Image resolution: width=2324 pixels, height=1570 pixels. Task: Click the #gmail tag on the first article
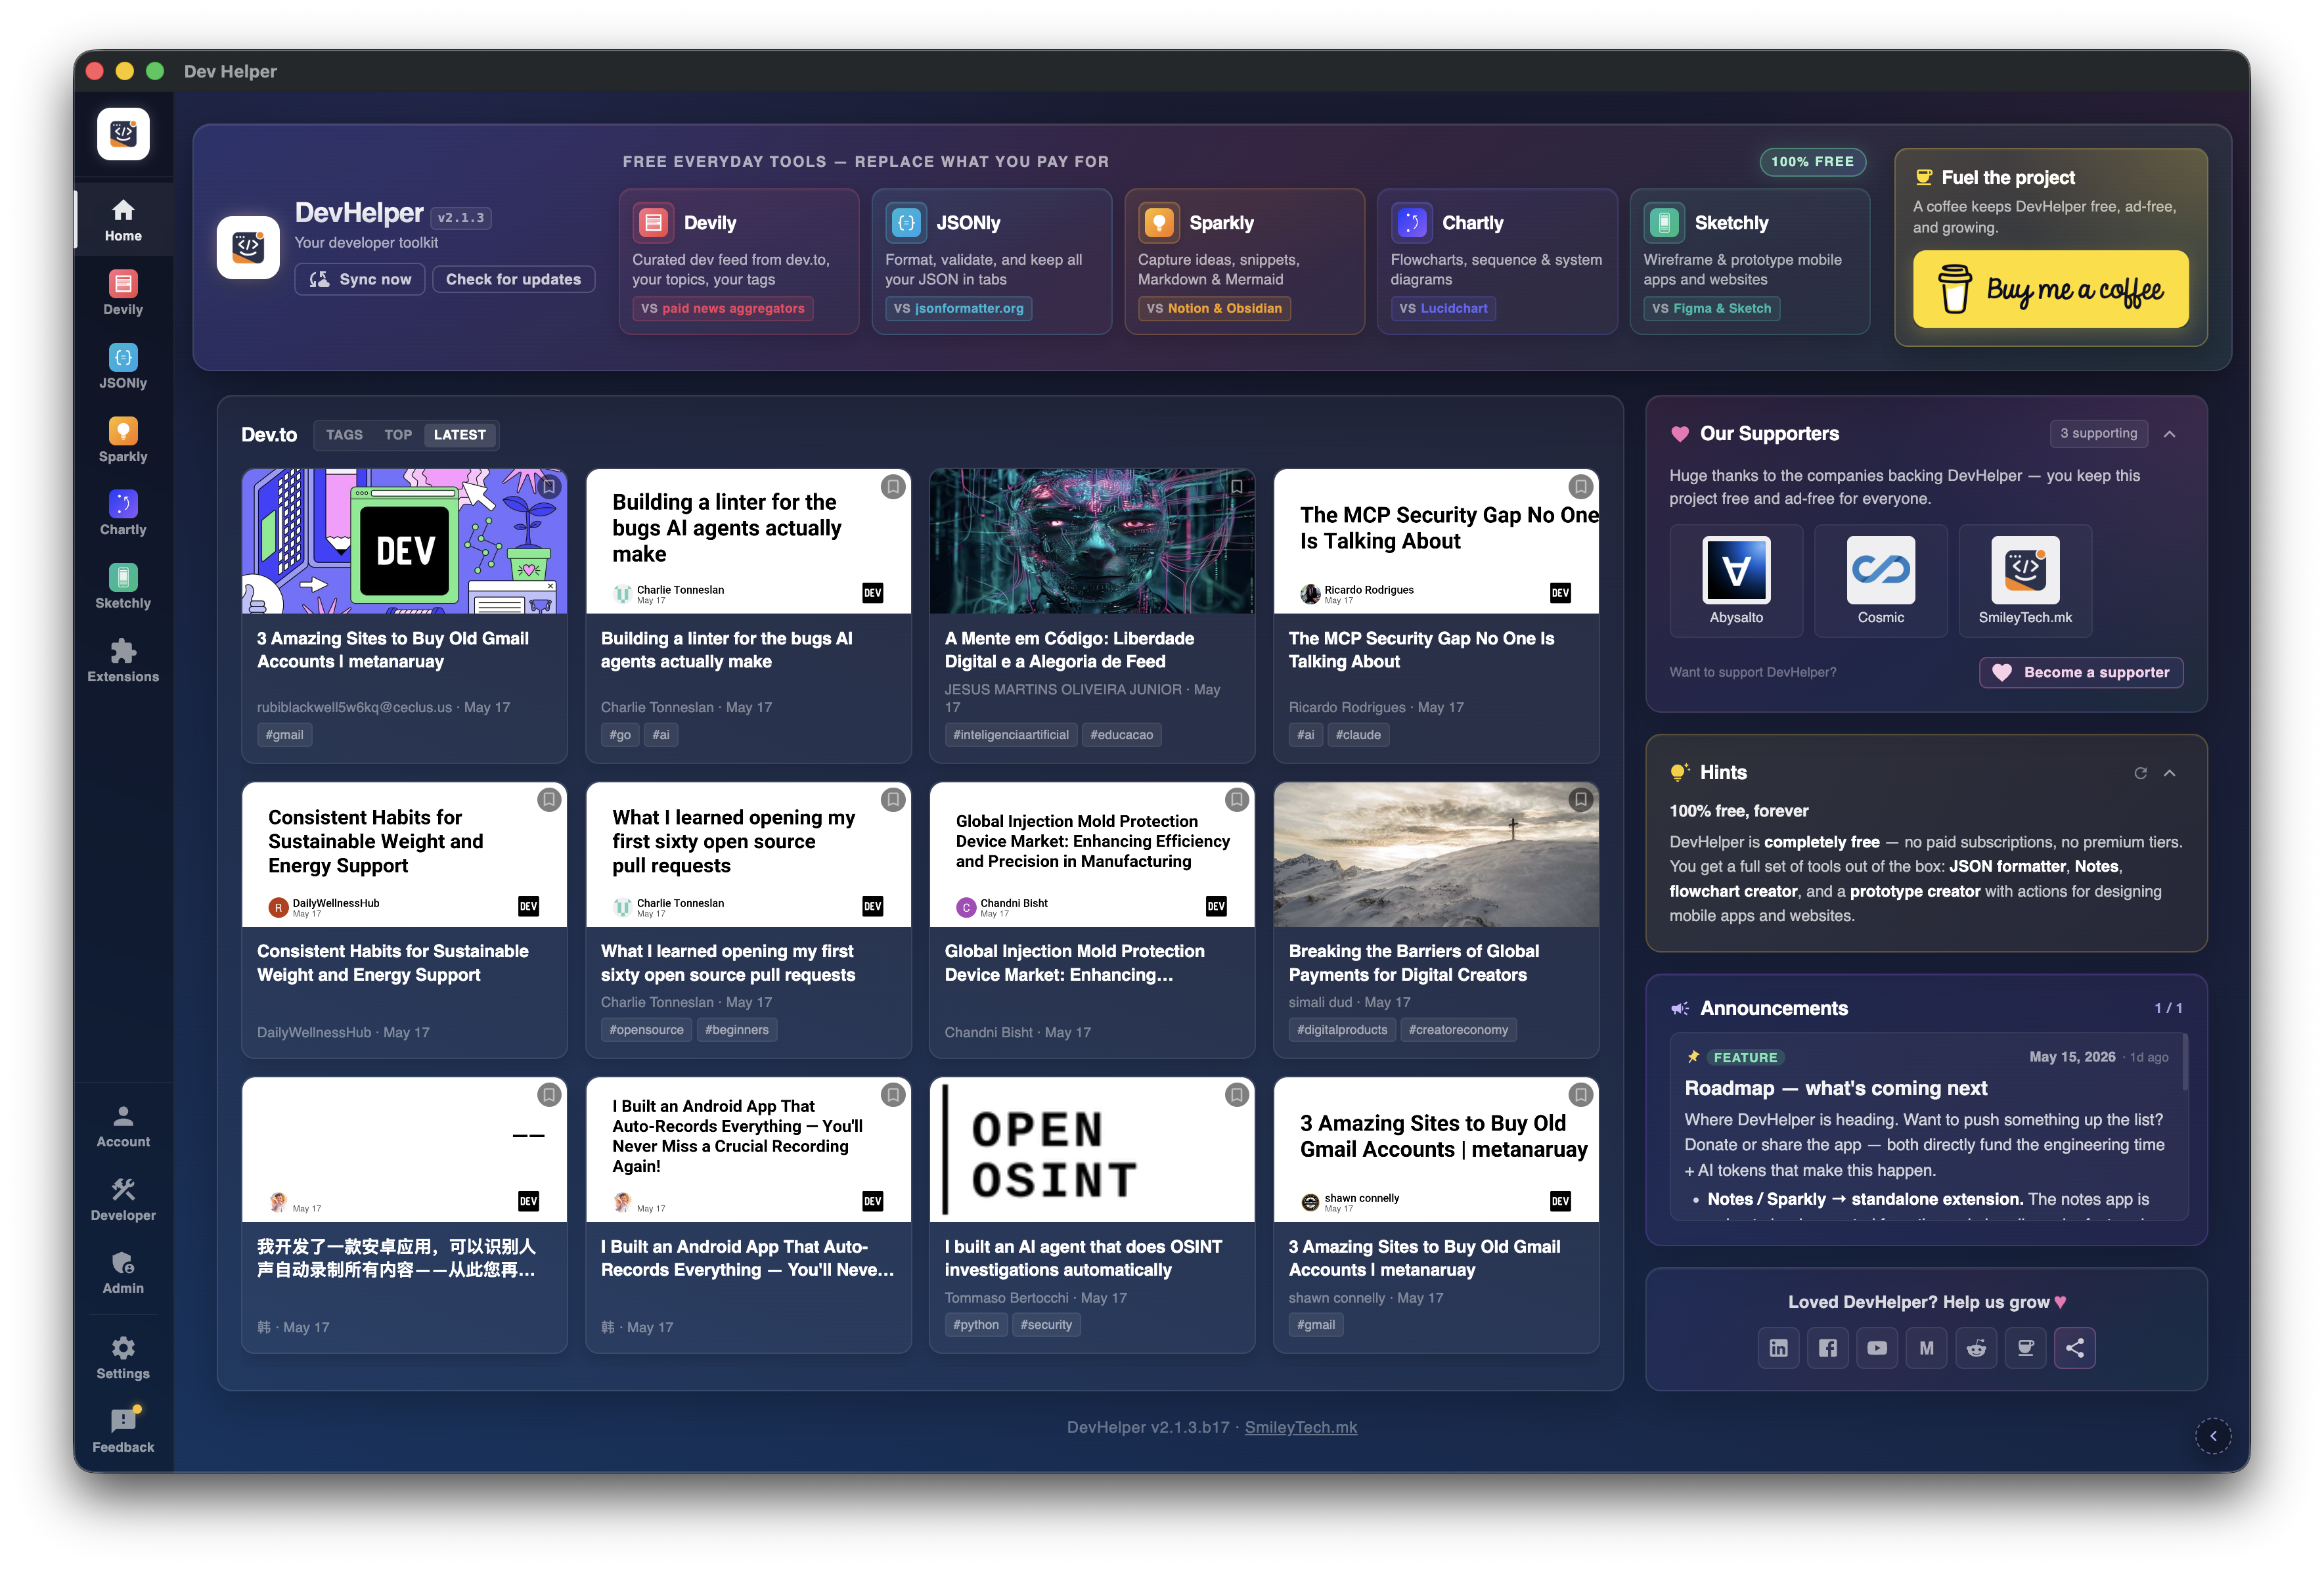(x=284, y=734)
